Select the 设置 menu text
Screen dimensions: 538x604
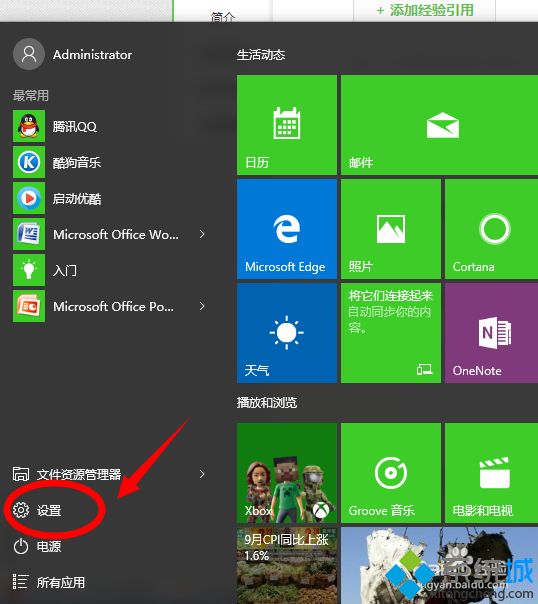(49, 510)
